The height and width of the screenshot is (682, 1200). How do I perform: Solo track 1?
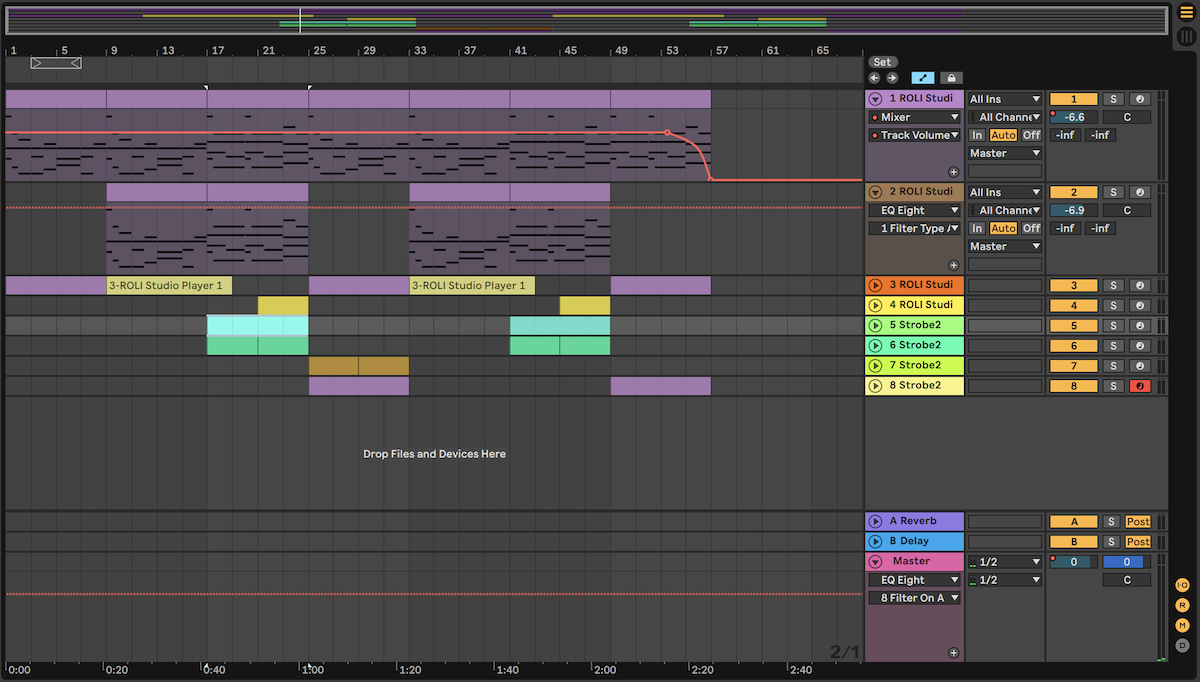(1113, 99)
